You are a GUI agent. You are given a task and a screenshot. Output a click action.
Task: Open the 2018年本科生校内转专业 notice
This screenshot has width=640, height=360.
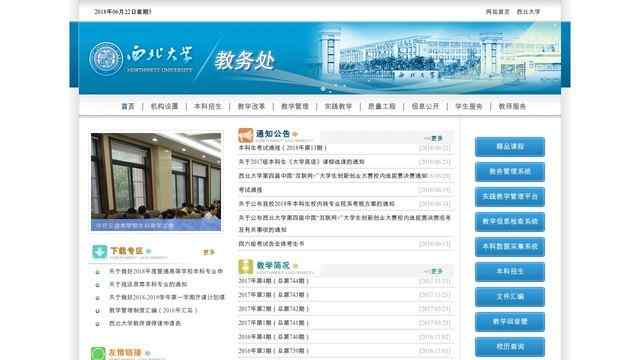coord(316,204)
